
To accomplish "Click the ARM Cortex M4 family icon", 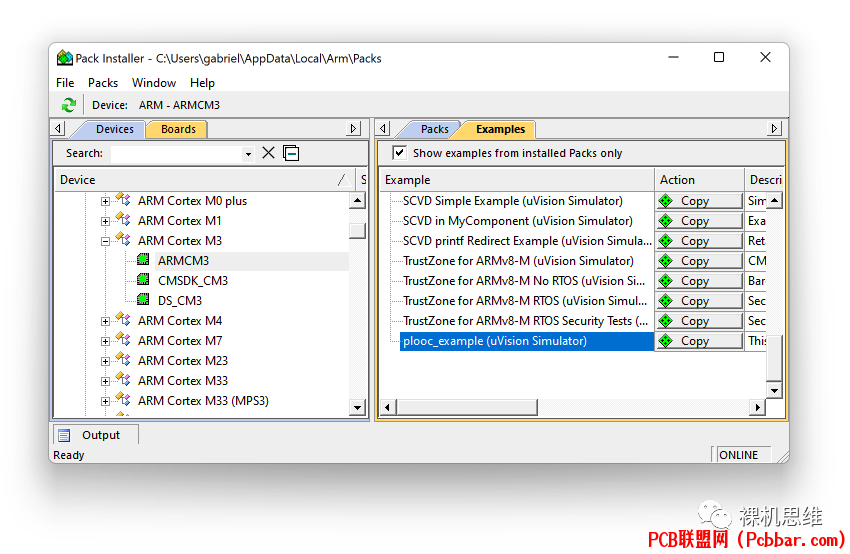I will [x=123, y=319].
